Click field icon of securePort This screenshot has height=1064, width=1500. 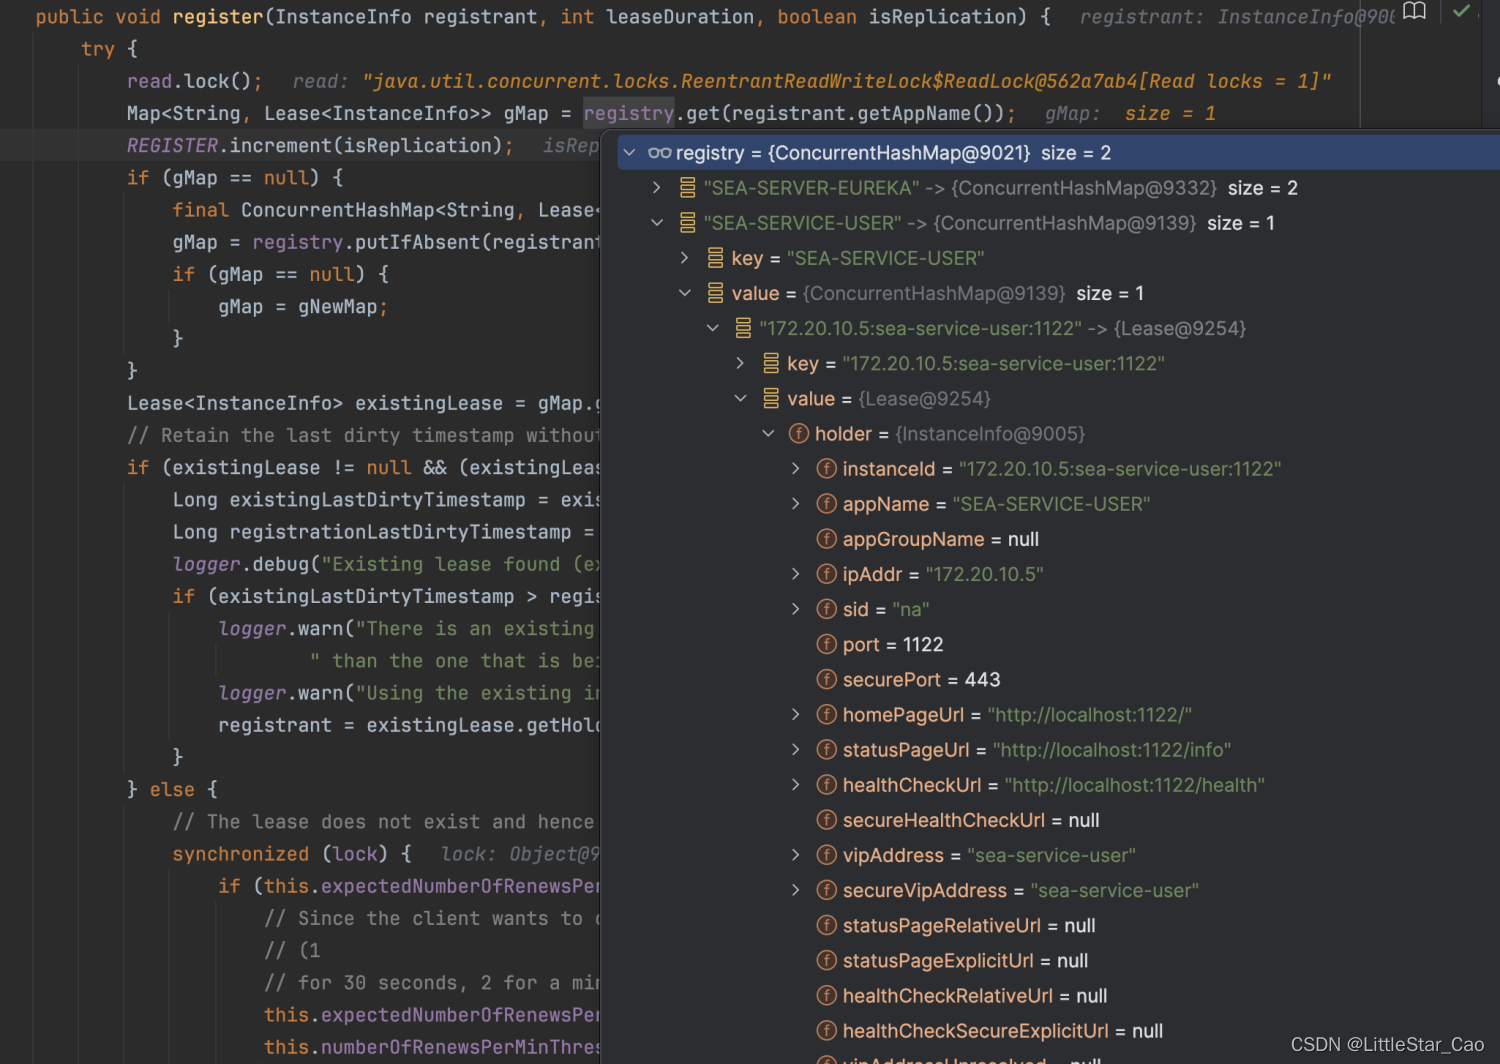tap(827, 679)
